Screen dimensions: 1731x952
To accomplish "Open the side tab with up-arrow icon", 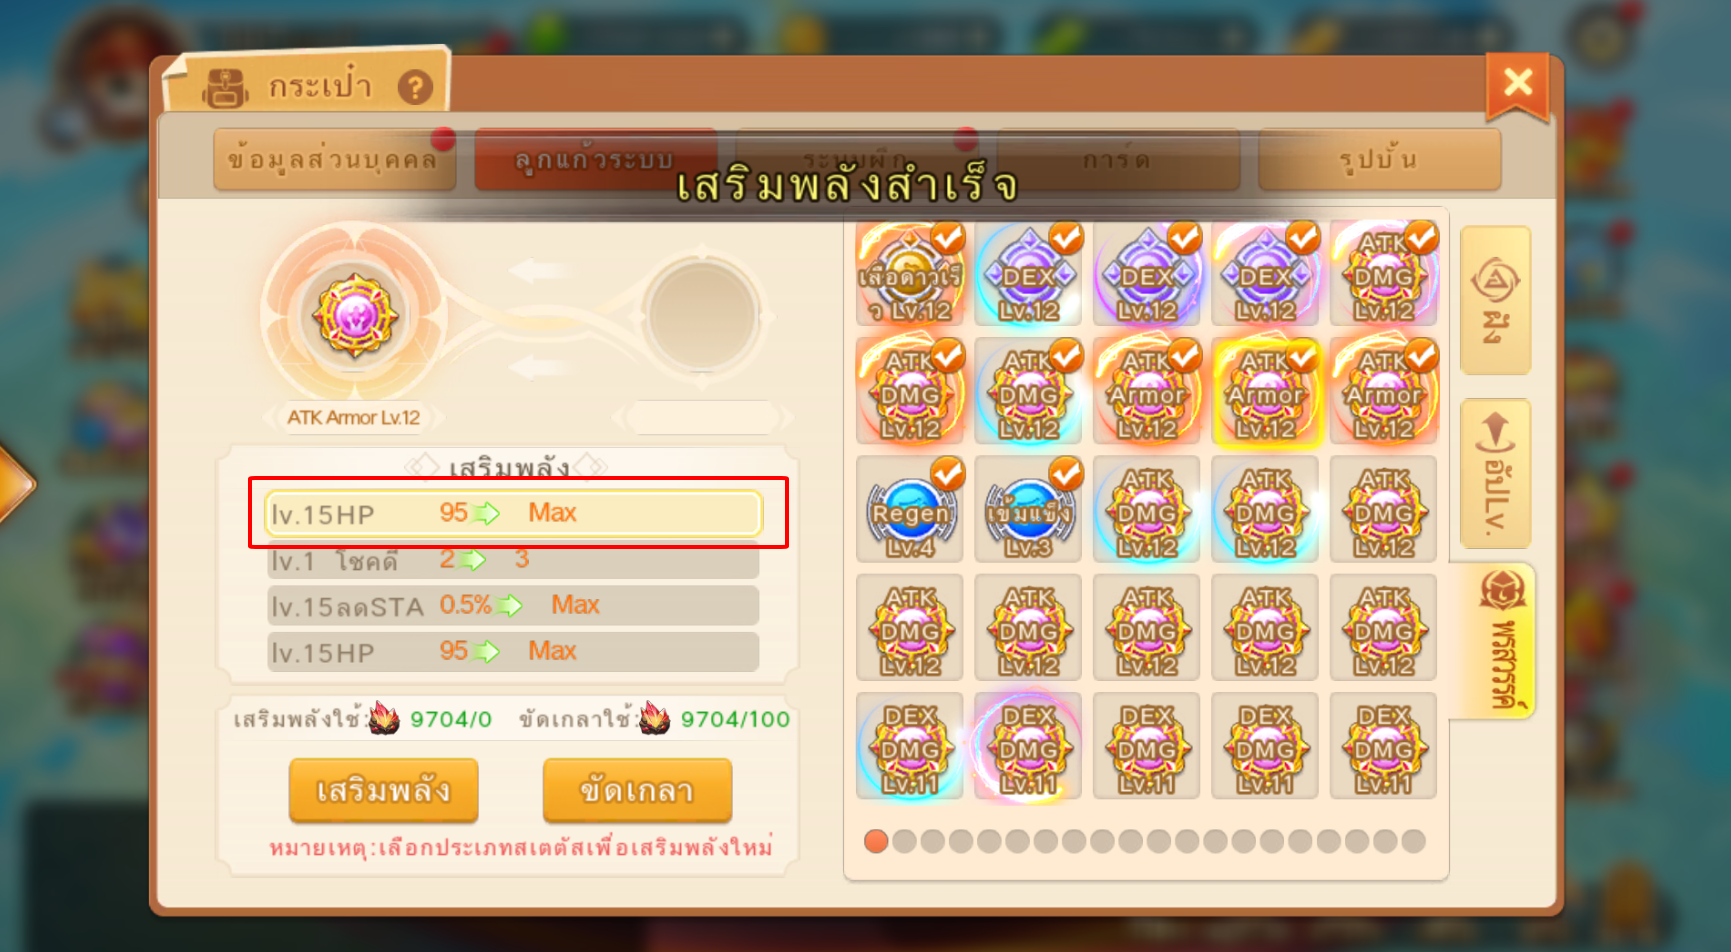I will click(x=1495, y=473).
